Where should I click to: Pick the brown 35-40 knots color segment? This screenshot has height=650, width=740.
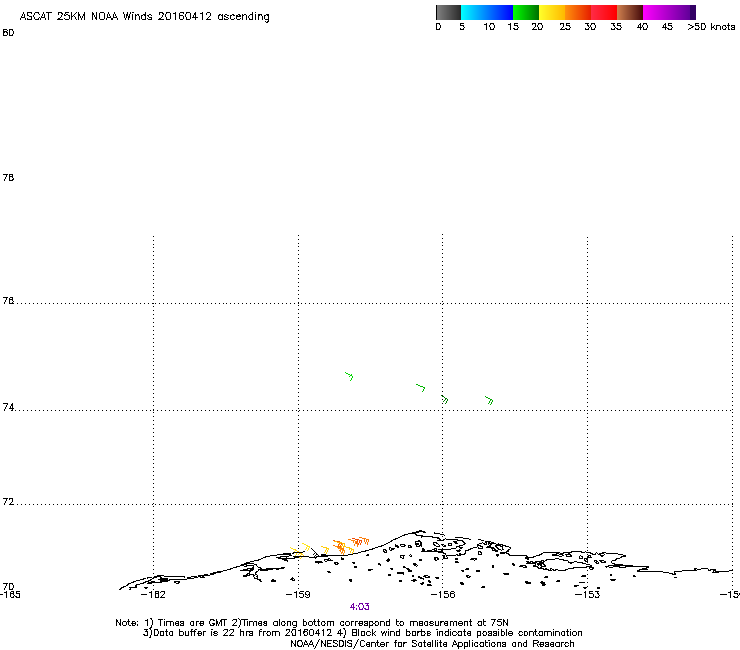coord(630,12)
